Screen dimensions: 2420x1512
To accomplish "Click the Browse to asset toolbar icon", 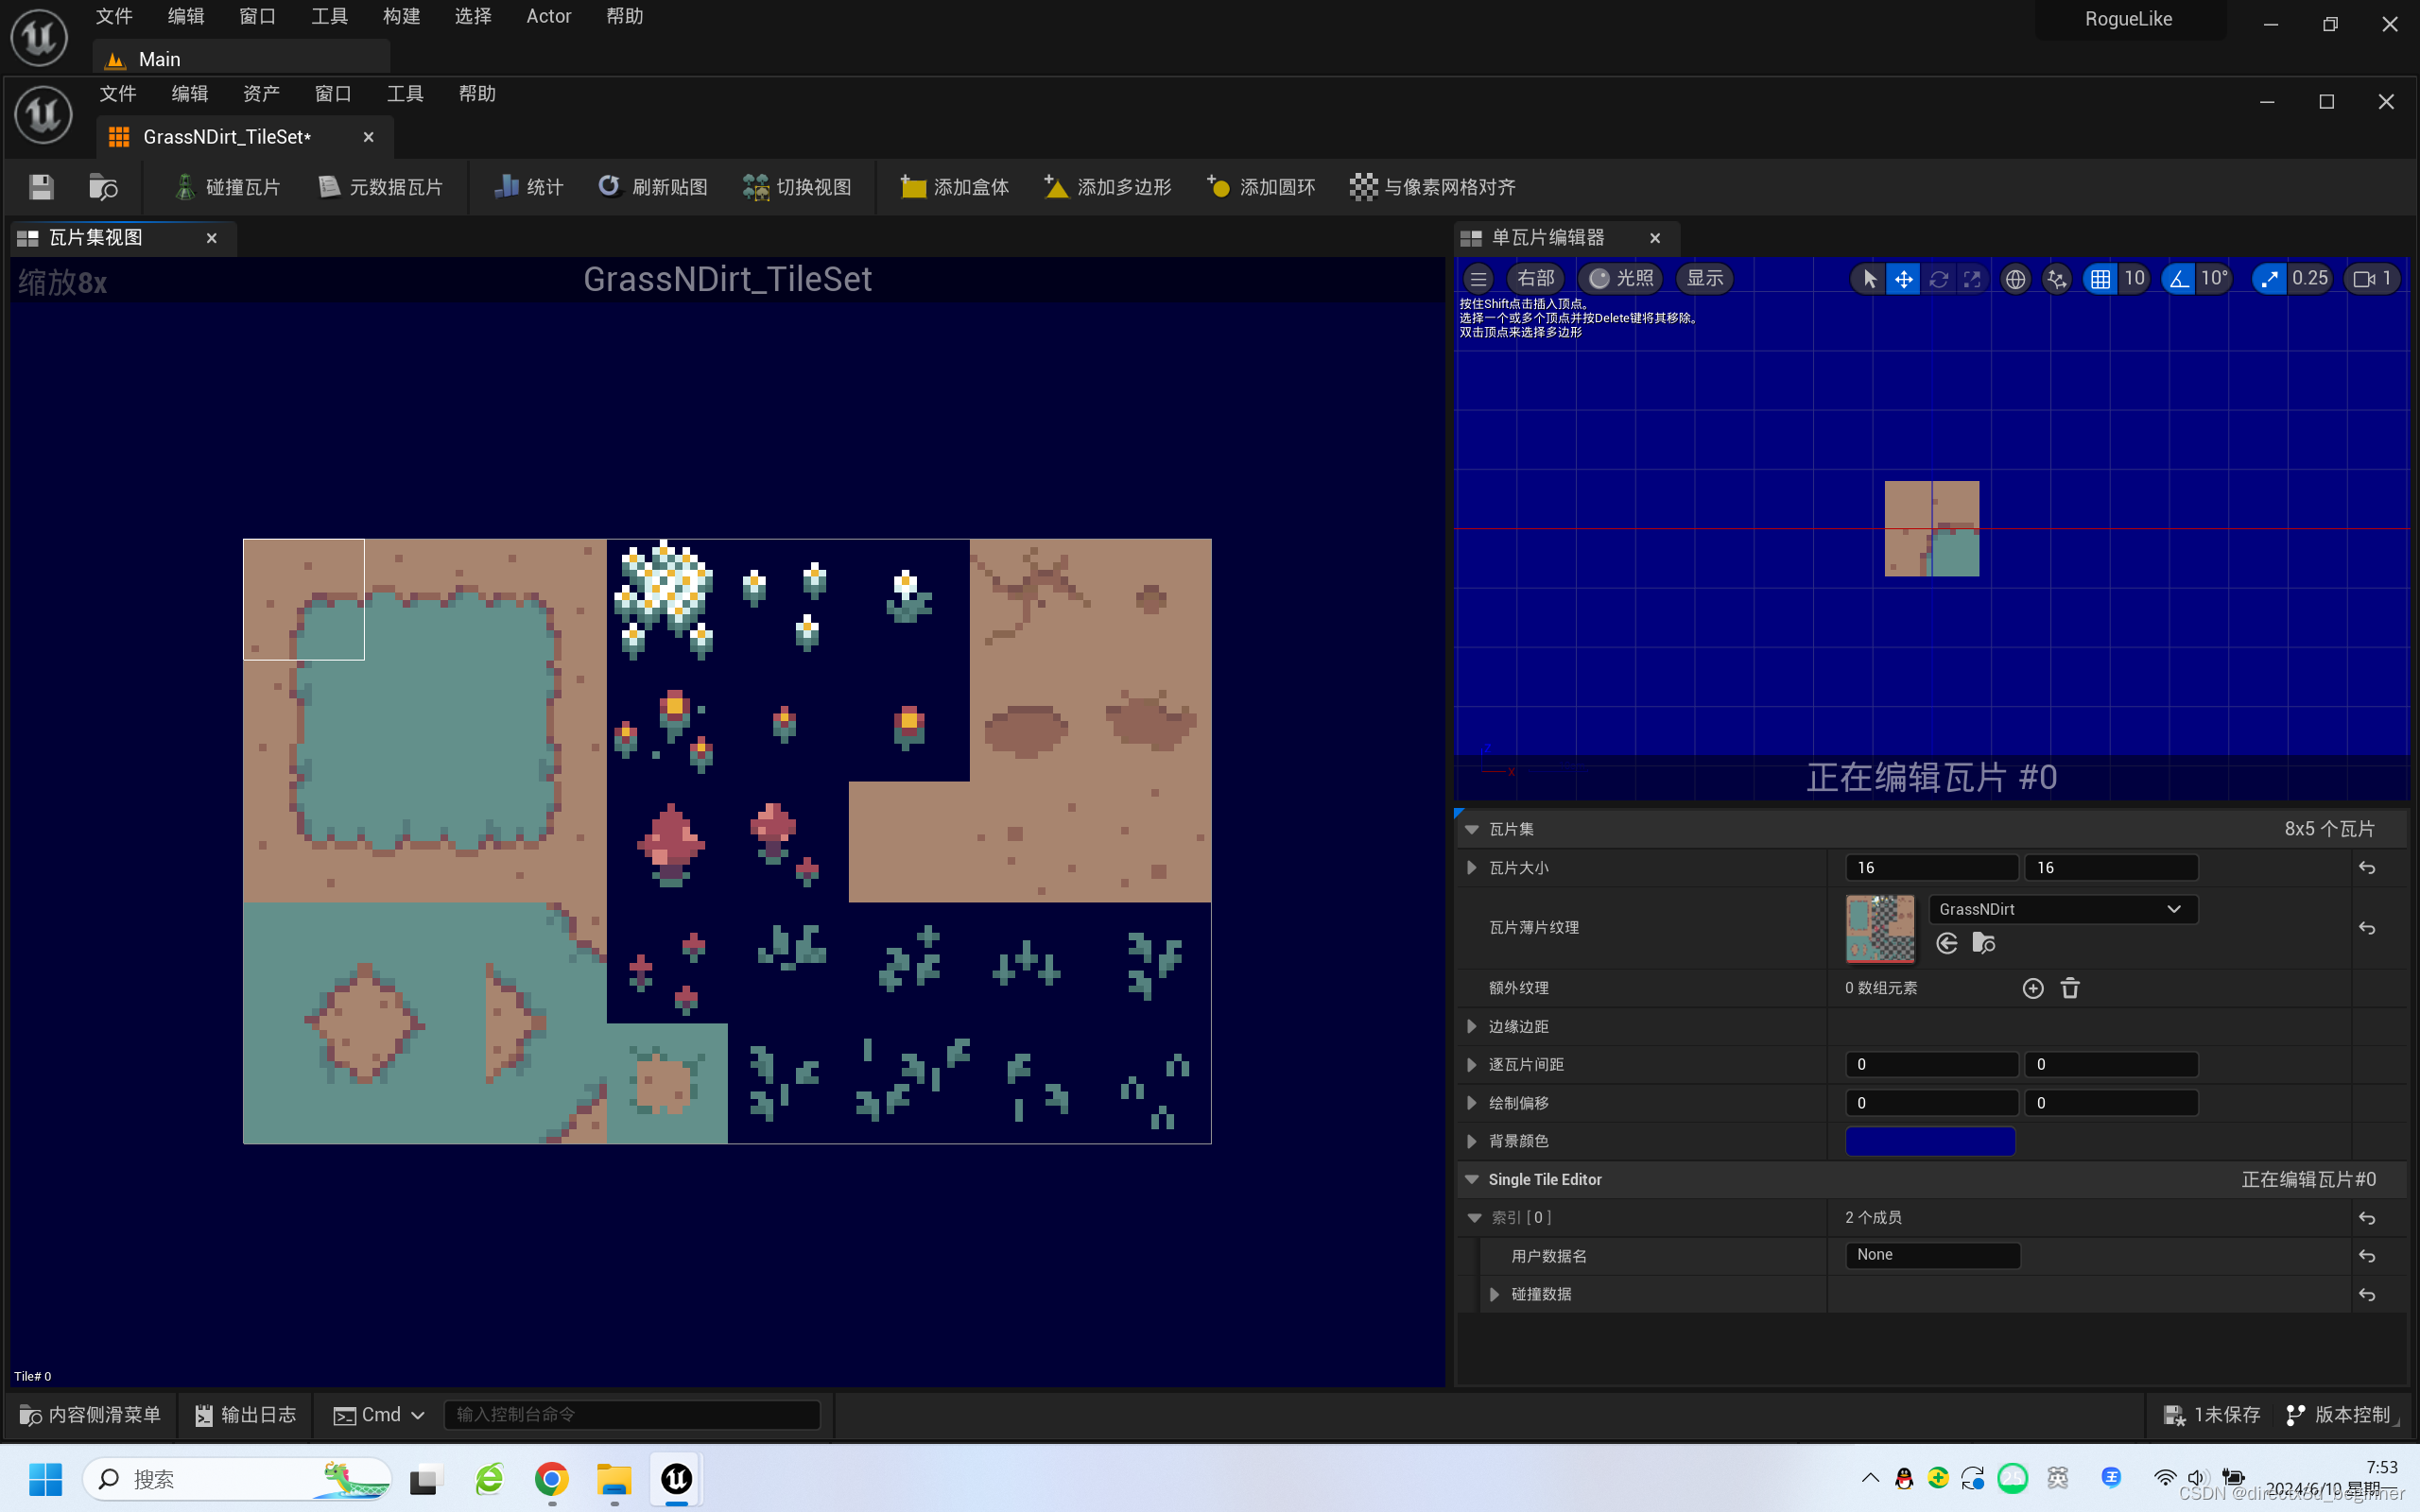I will 103,187.
